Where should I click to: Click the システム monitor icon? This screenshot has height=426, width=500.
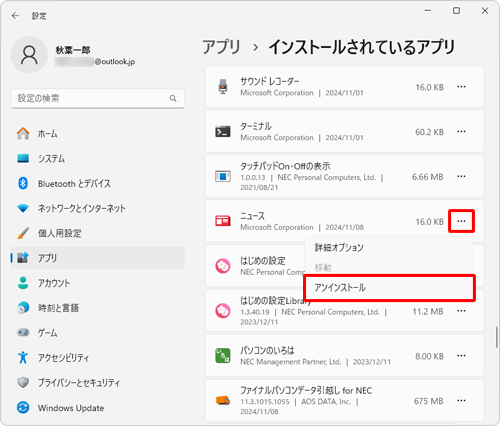(23, 158)
